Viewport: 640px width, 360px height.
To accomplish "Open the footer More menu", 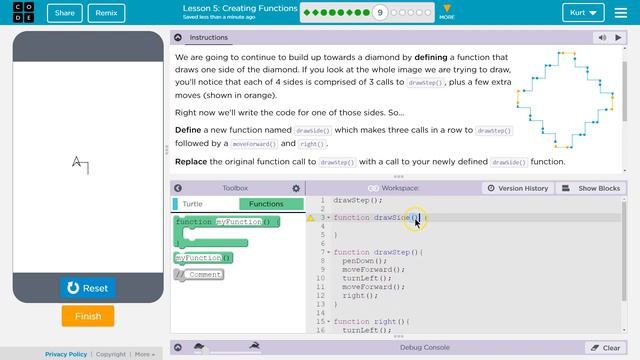I will [x=144, y=354].
